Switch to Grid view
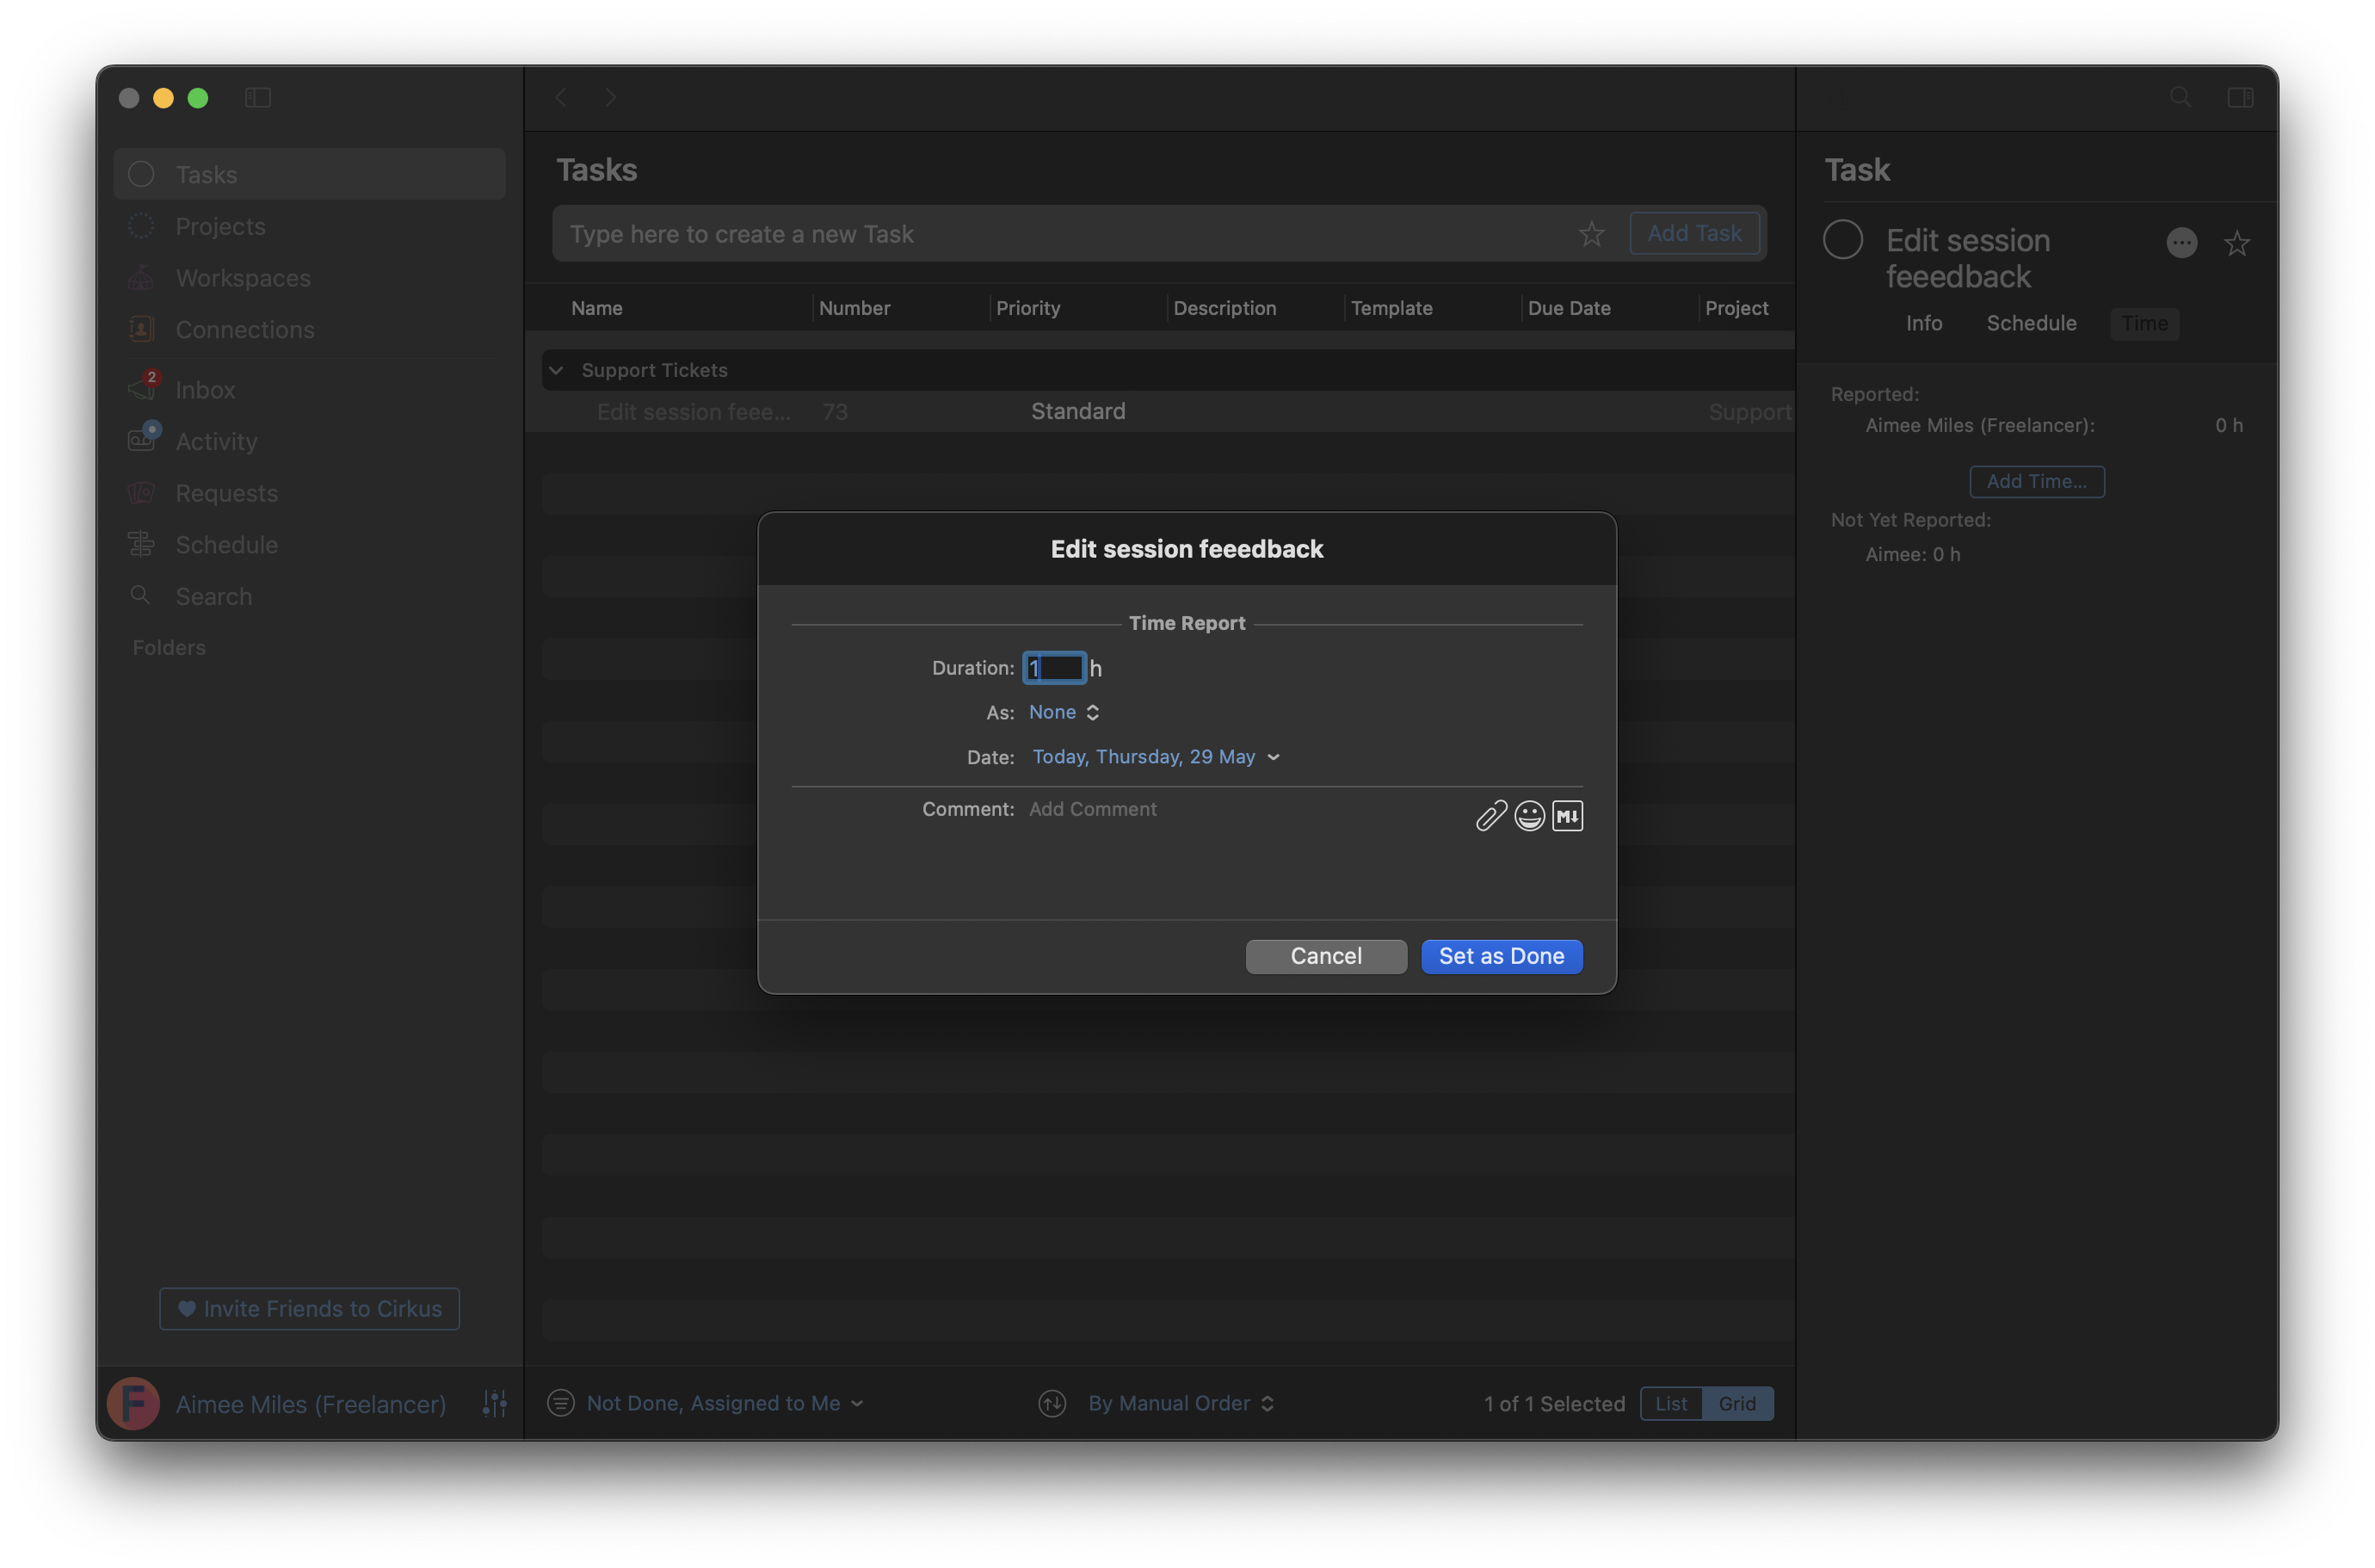The height and width of the screenshot is (1568, 2375). [1737, 1403]
